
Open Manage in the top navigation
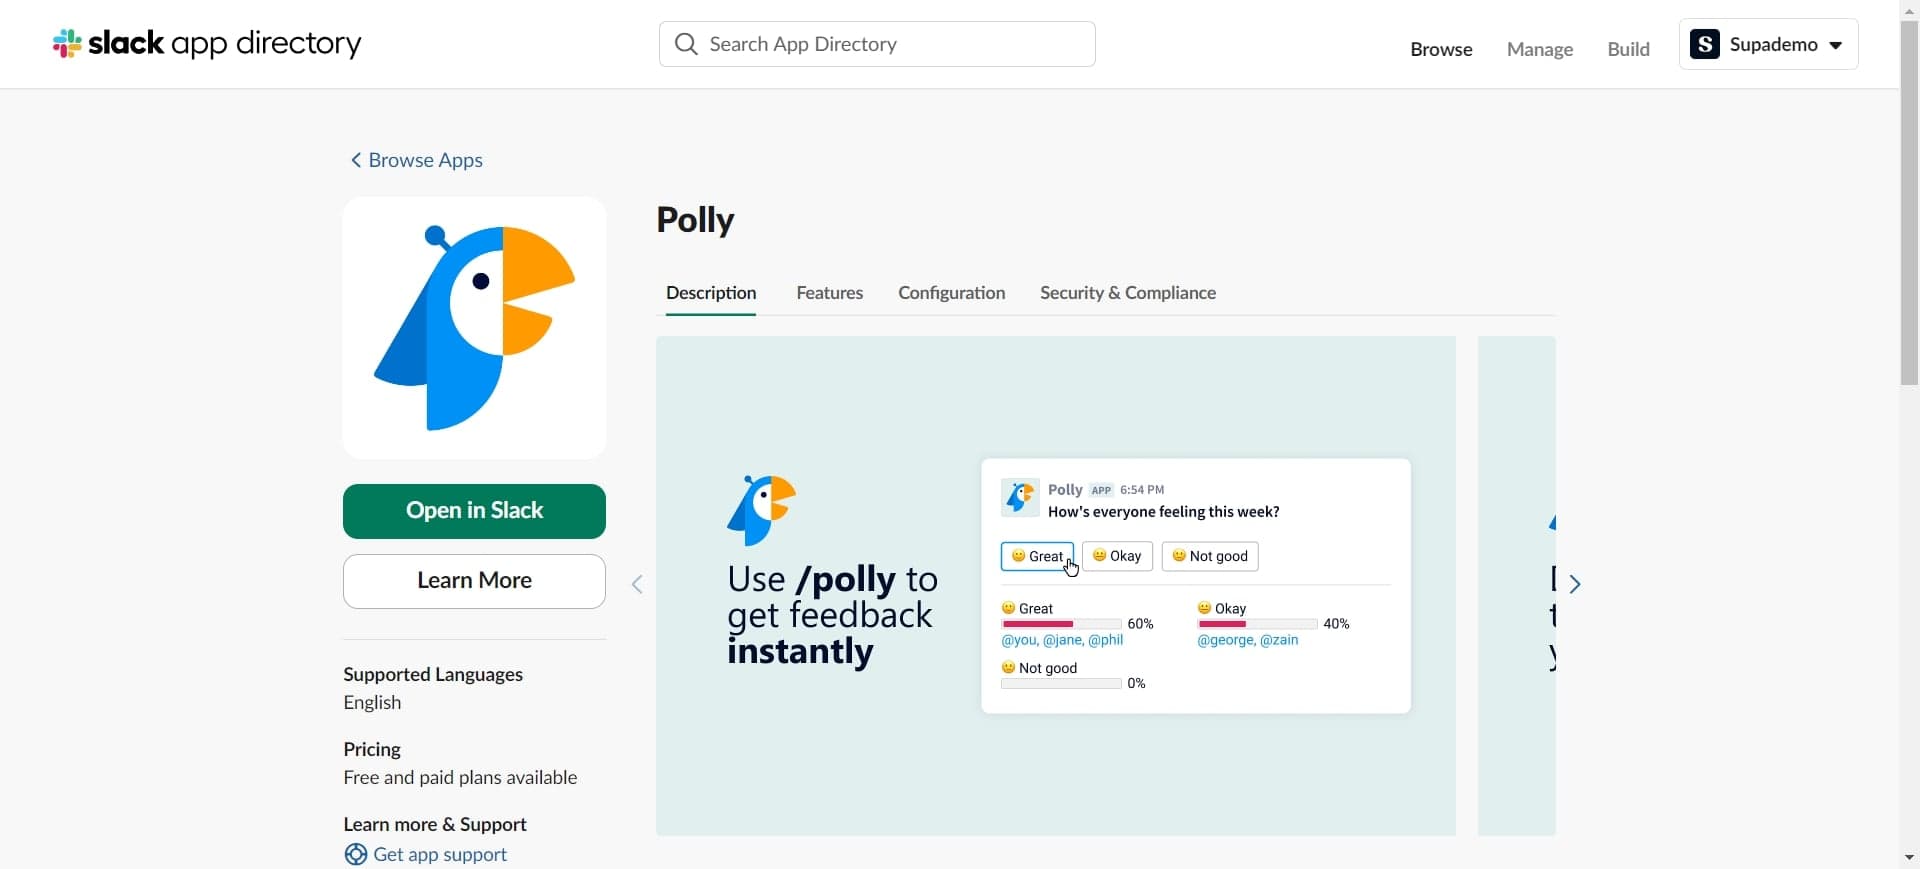1539,49
